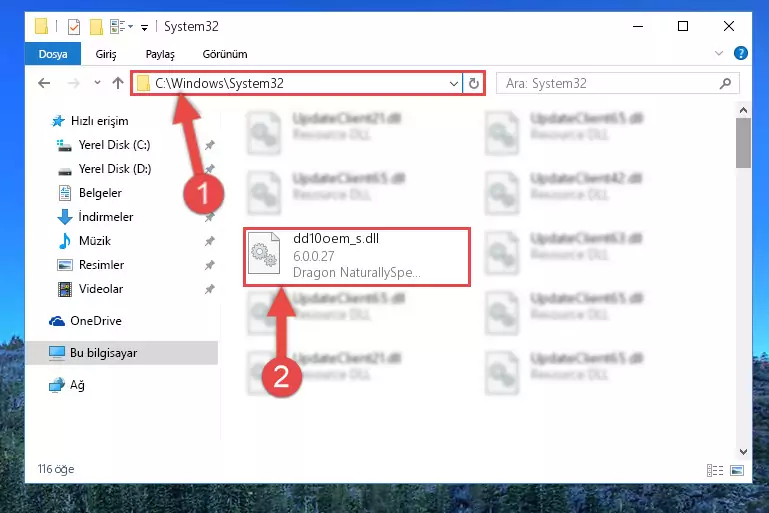Expand the ribbon with the chevron
This screenshot has width=769, height=513.
tap(719, 53)
